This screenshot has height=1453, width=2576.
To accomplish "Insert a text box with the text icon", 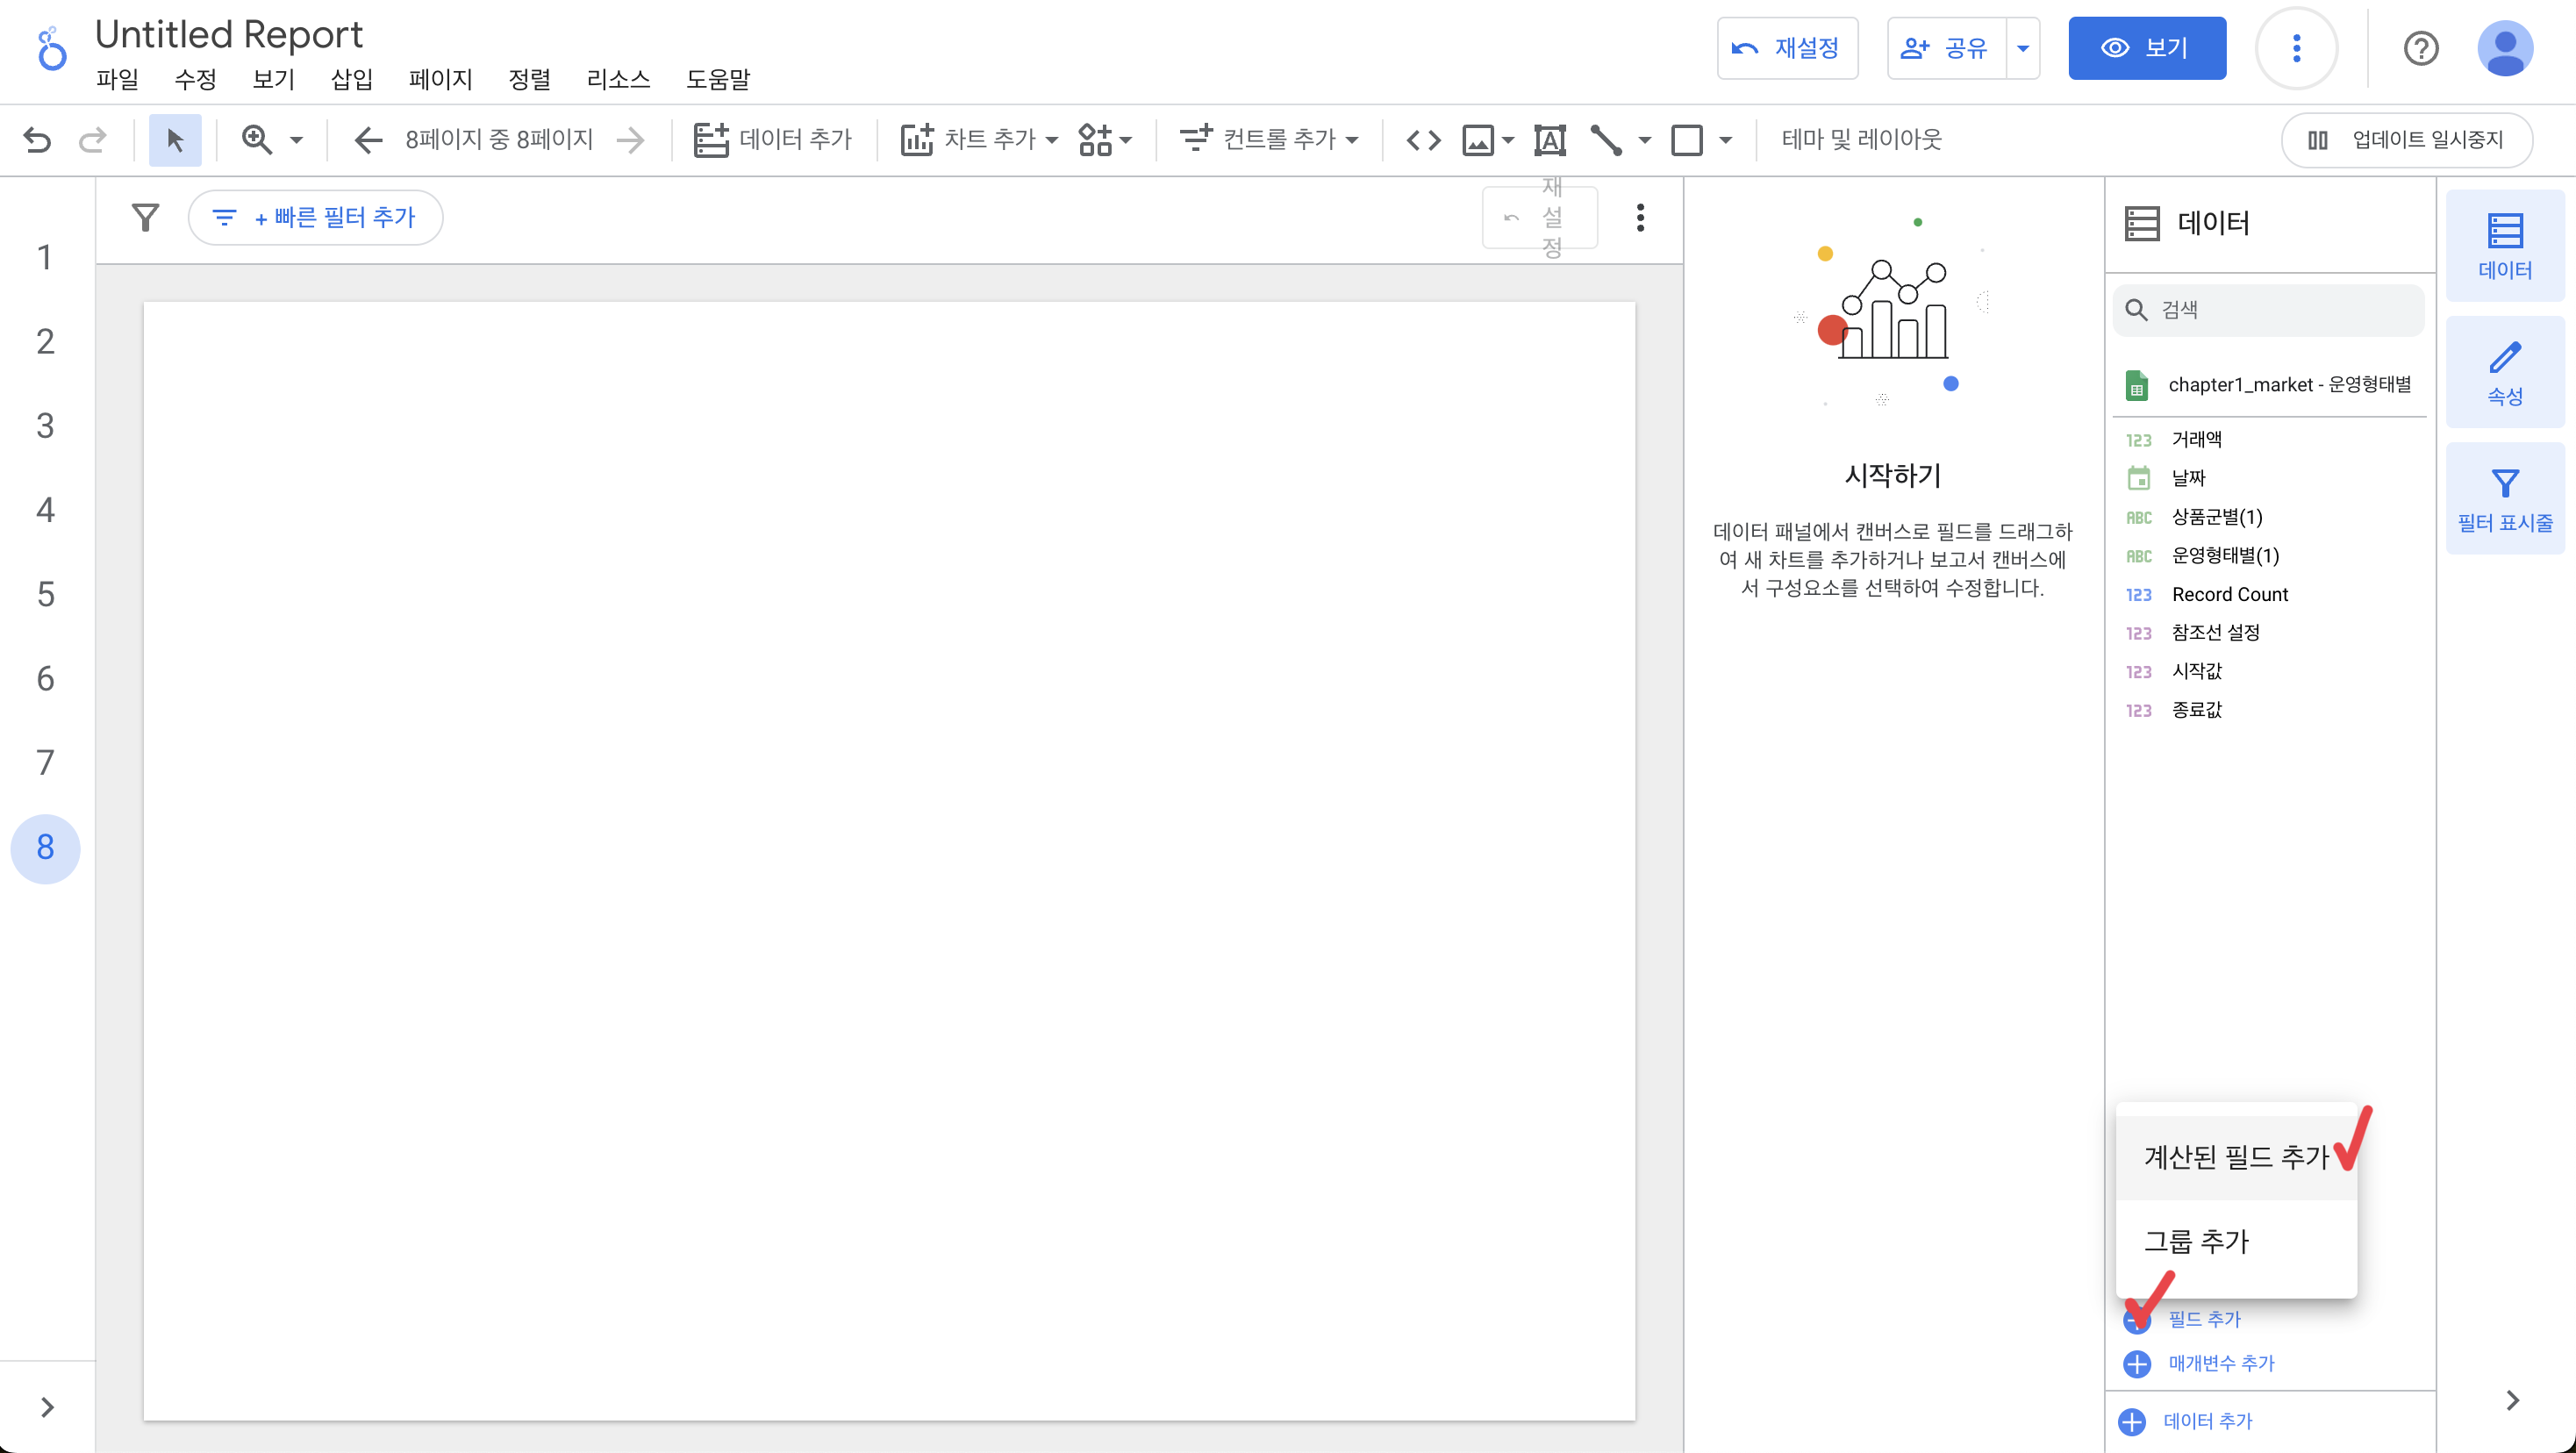I will pos(1549,140).
